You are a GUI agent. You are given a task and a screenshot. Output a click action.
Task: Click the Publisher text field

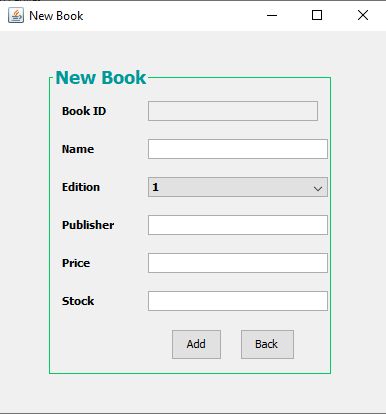click(238, 225)
